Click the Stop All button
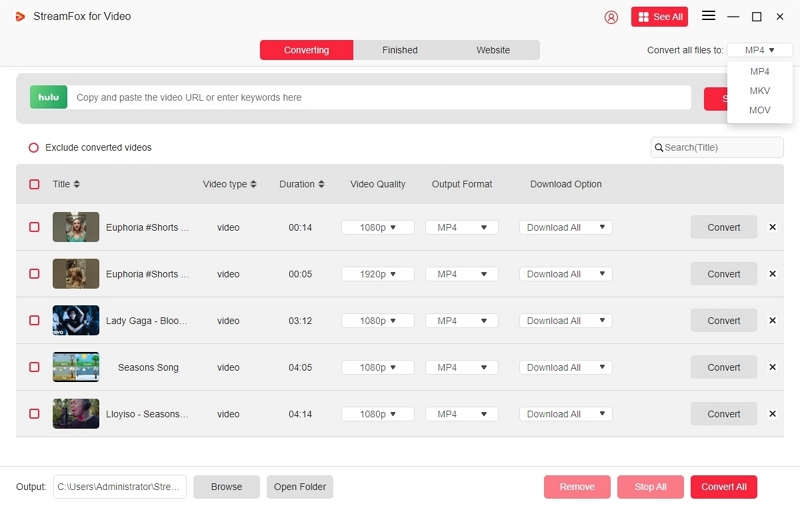 tap(651, 487)
